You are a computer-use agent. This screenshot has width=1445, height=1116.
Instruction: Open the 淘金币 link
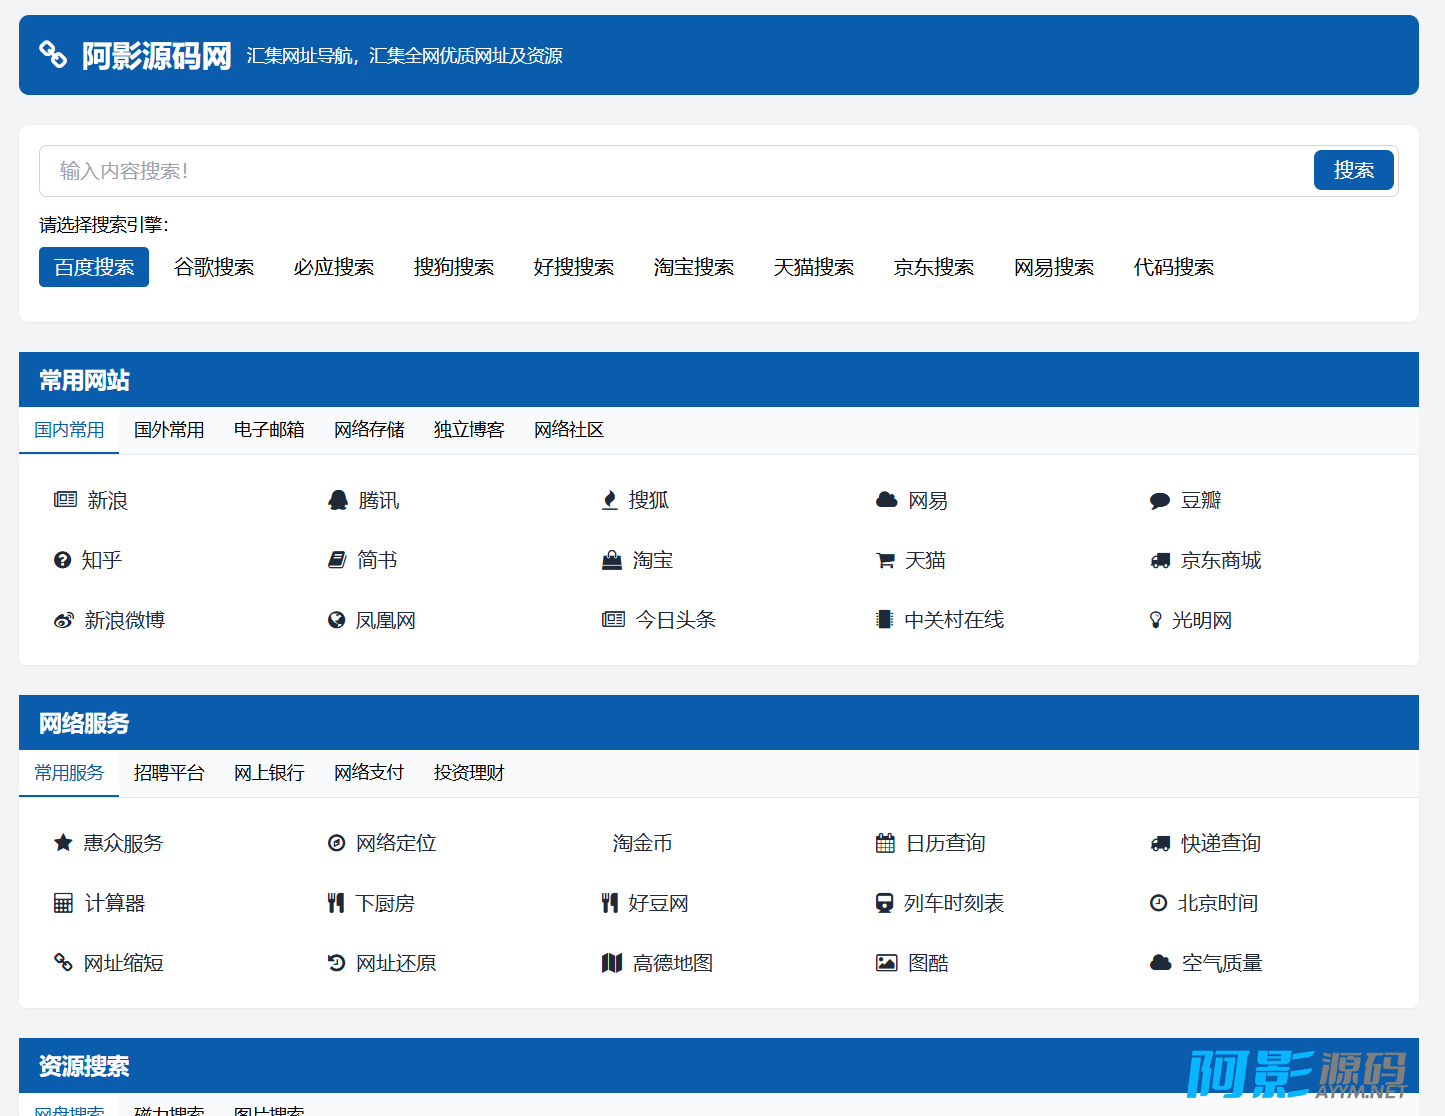click(642, 843)
